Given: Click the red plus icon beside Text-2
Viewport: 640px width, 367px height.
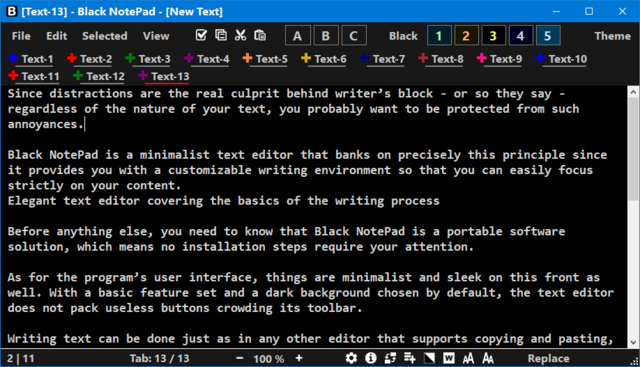Looking at the screenshot, I should point(72,58).
